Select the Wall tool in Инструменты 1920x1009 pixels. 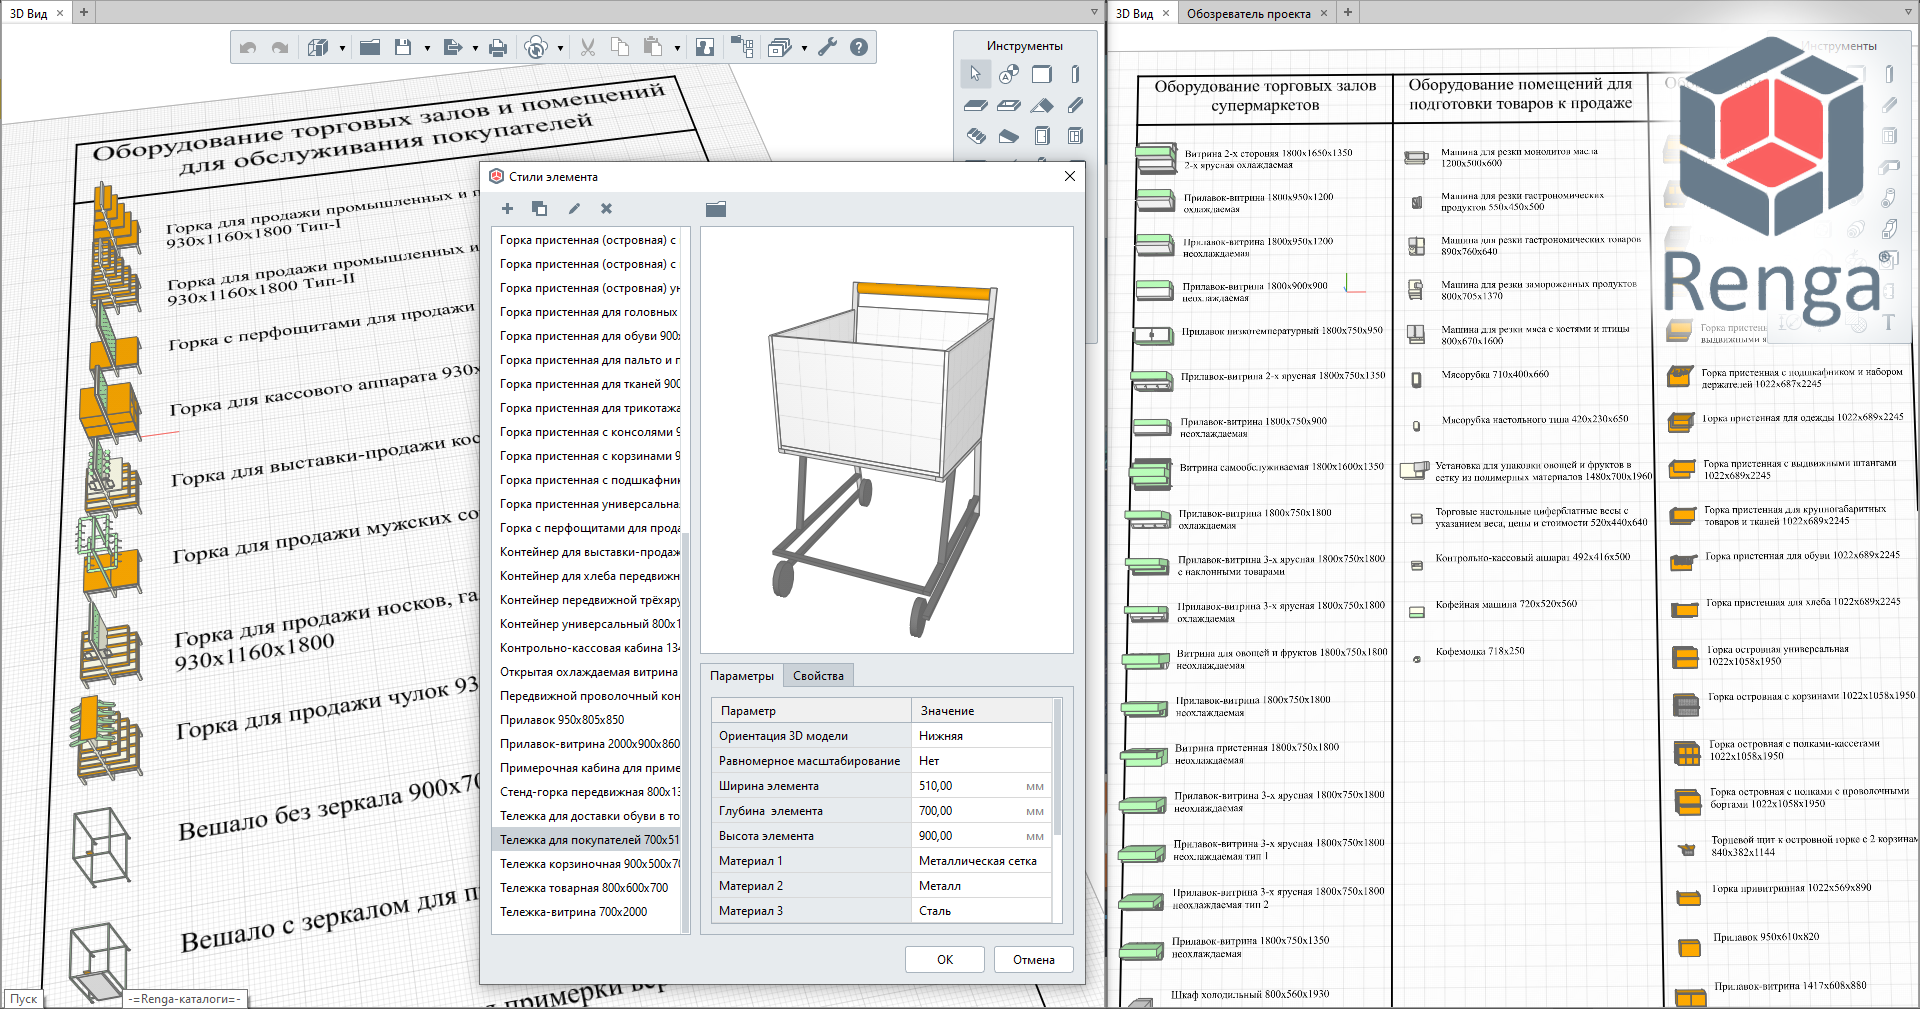click(1042, 74)
